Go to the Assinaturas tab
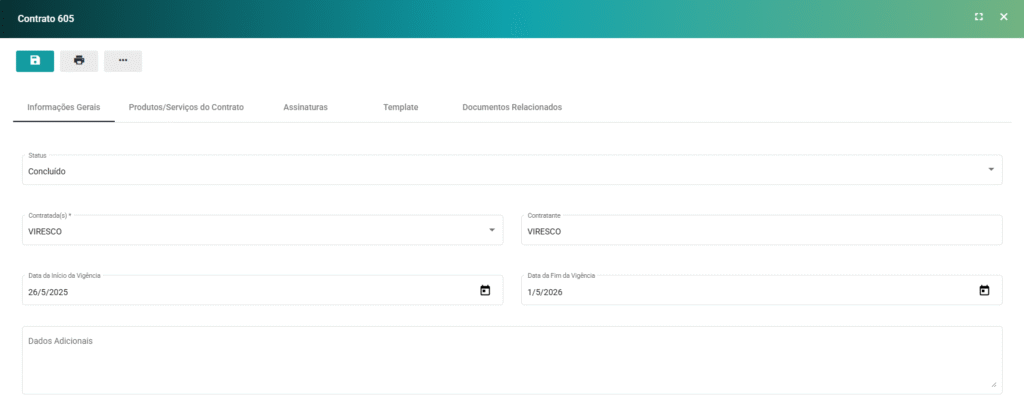 tap(305, 107)
